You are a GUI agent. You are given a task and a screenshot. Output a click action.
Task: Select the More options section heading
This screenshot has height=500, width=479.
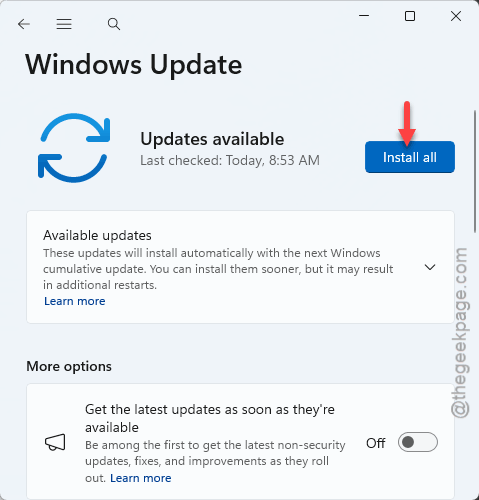click(69, 366)
